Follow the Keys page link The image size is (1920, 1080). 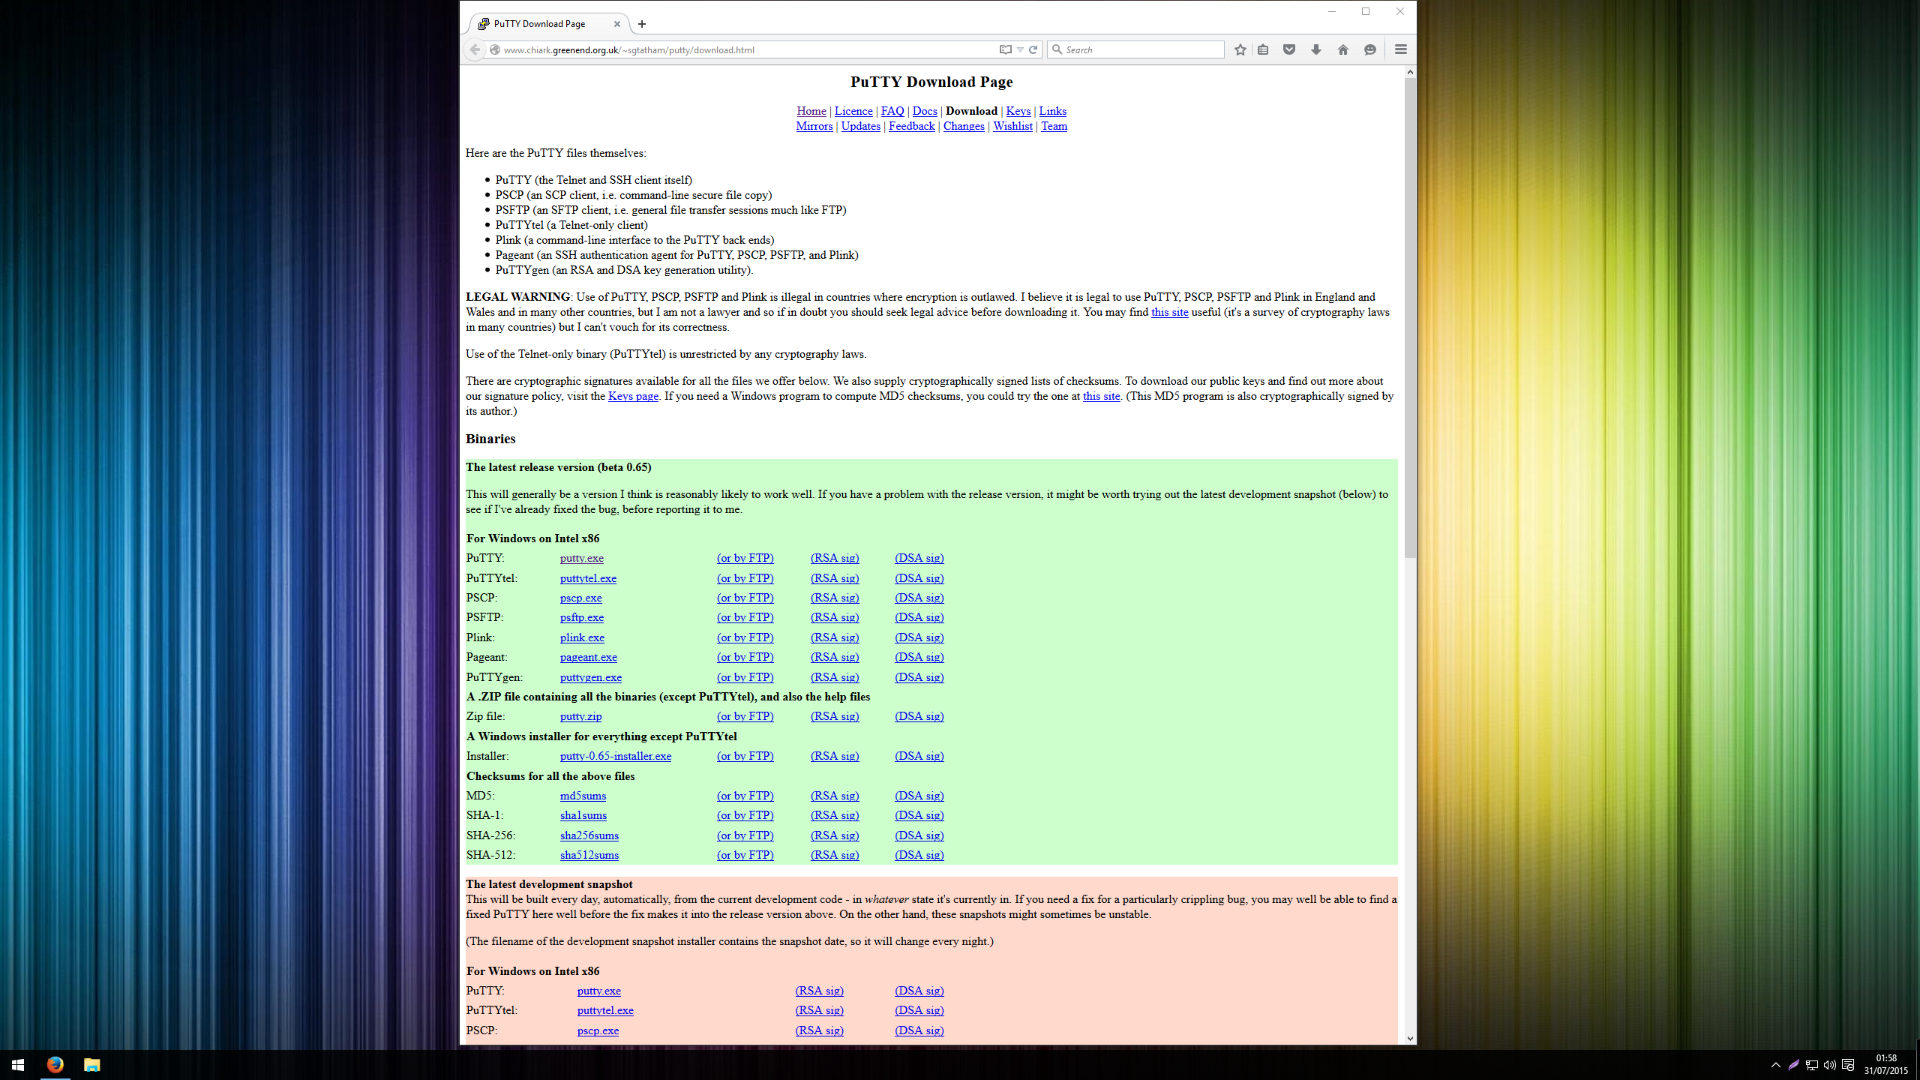(x=633, y=396)
